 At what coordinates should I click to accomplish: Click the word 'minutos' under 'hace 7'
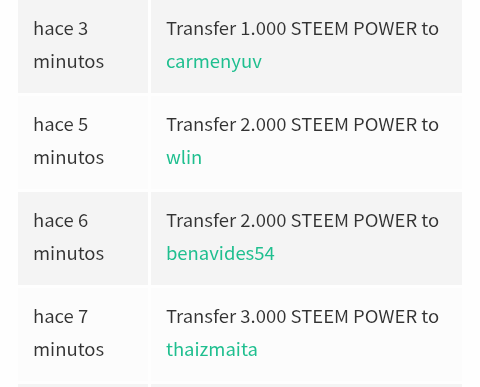click(x=69, y=350)
